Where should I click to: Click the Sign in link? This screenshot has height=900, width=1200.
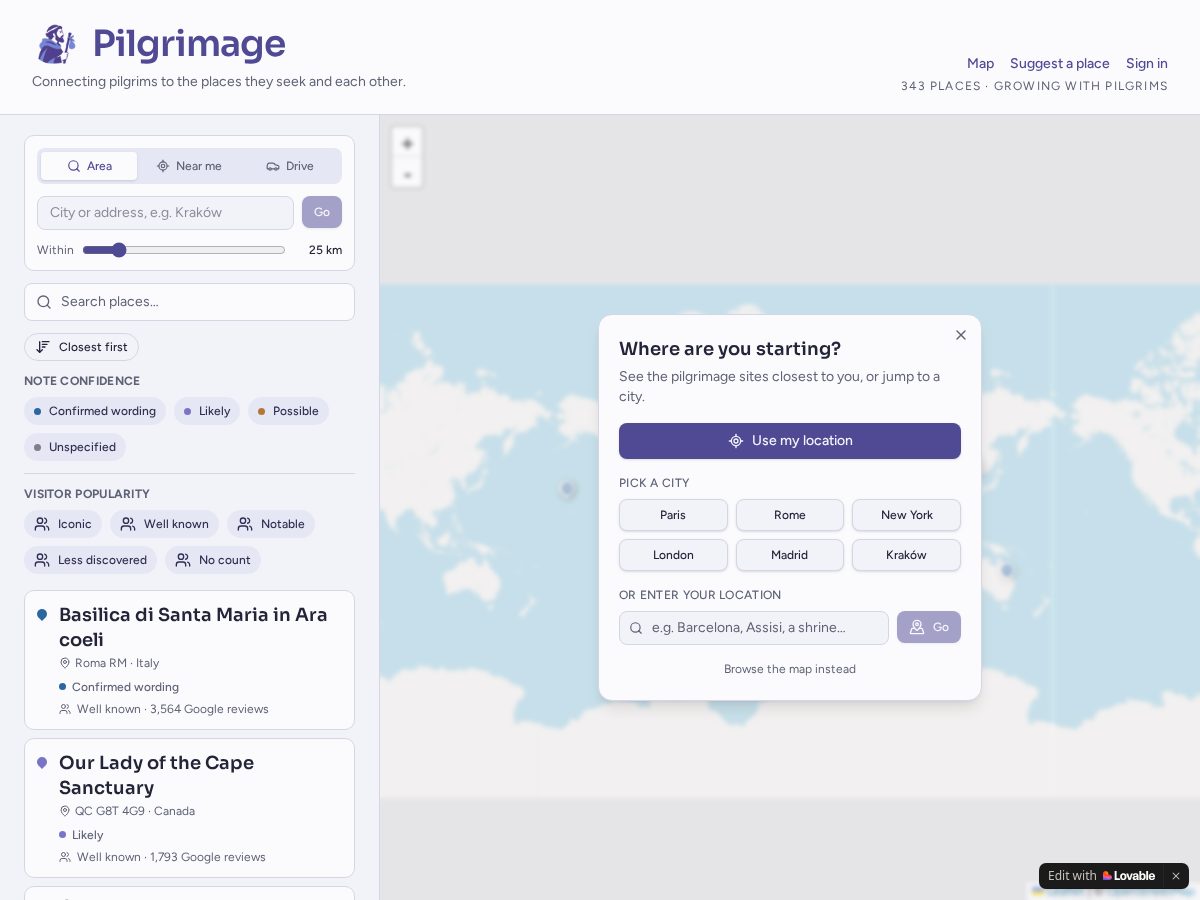coord(1147,63)
